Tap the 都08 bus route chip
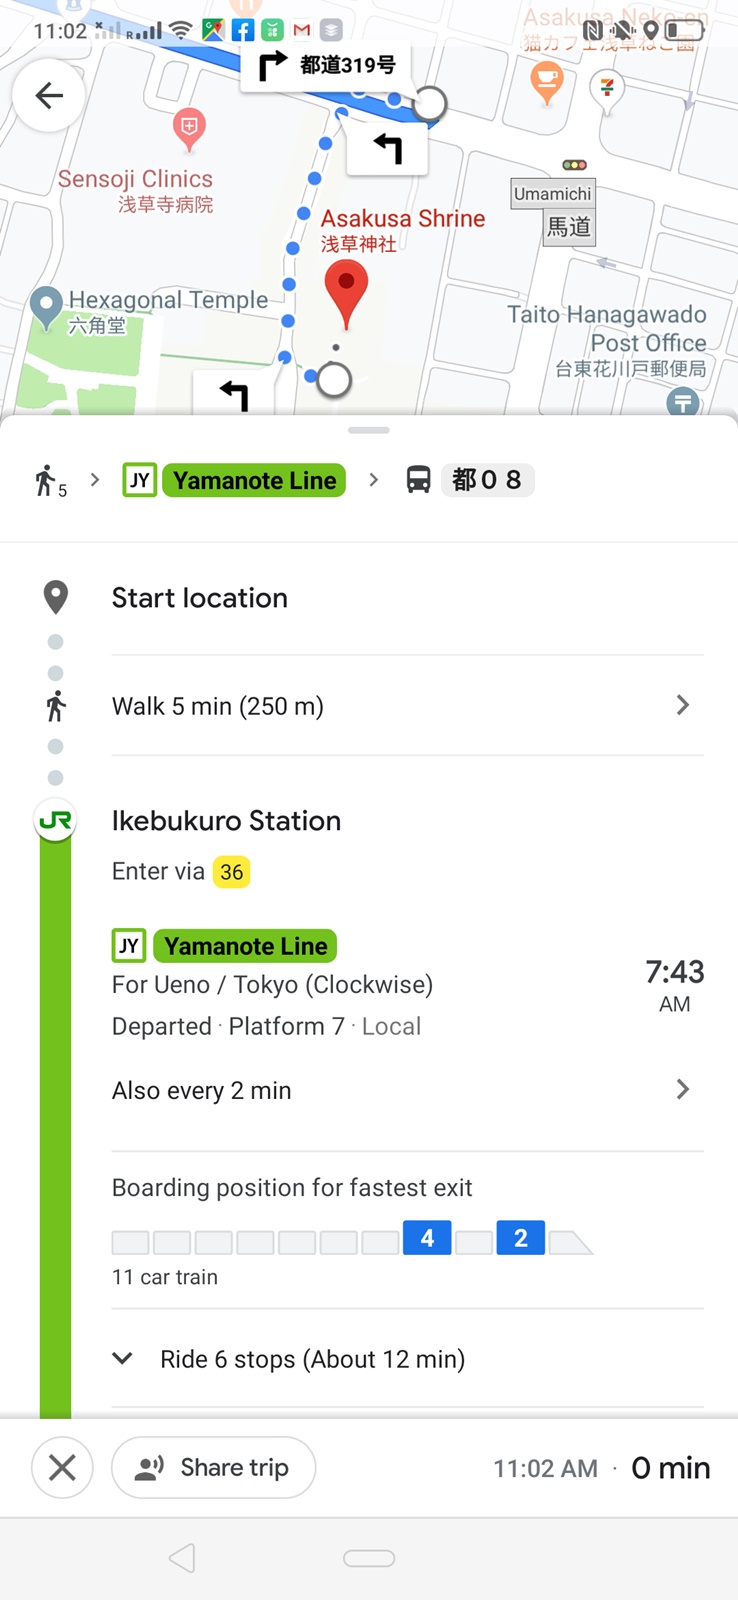 [x=487, y=480]
